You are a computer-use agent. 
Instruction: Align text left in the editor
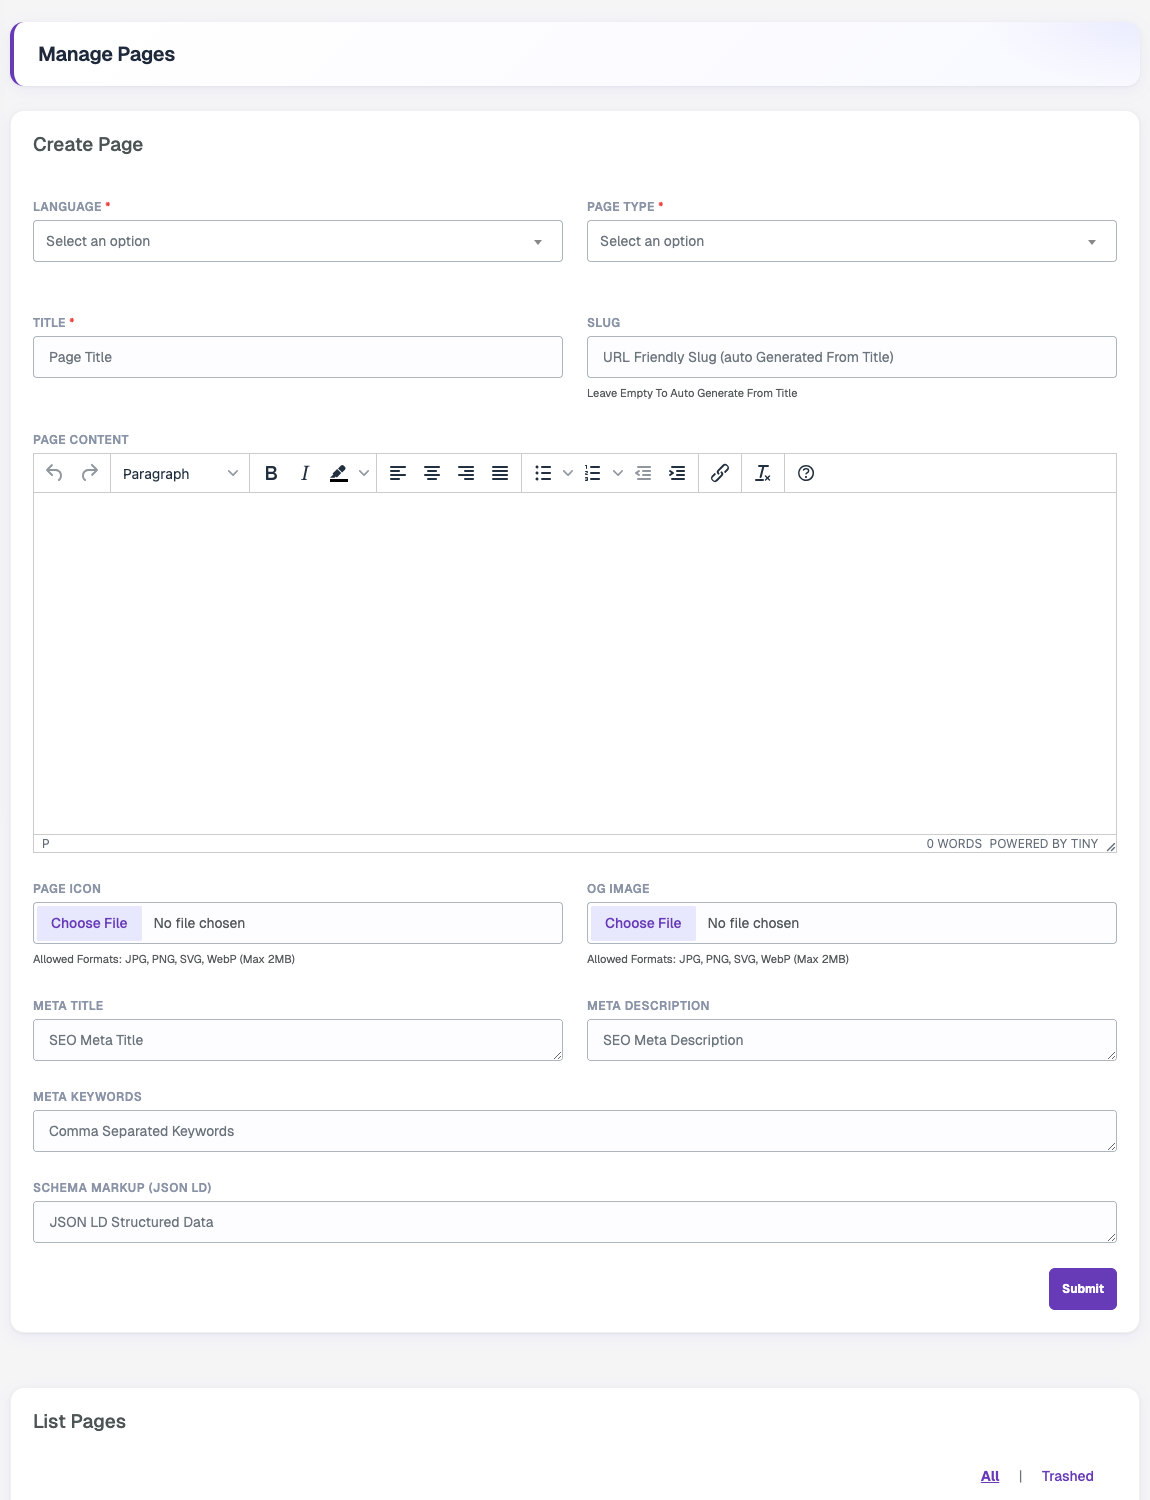click(x=398, y=473)
